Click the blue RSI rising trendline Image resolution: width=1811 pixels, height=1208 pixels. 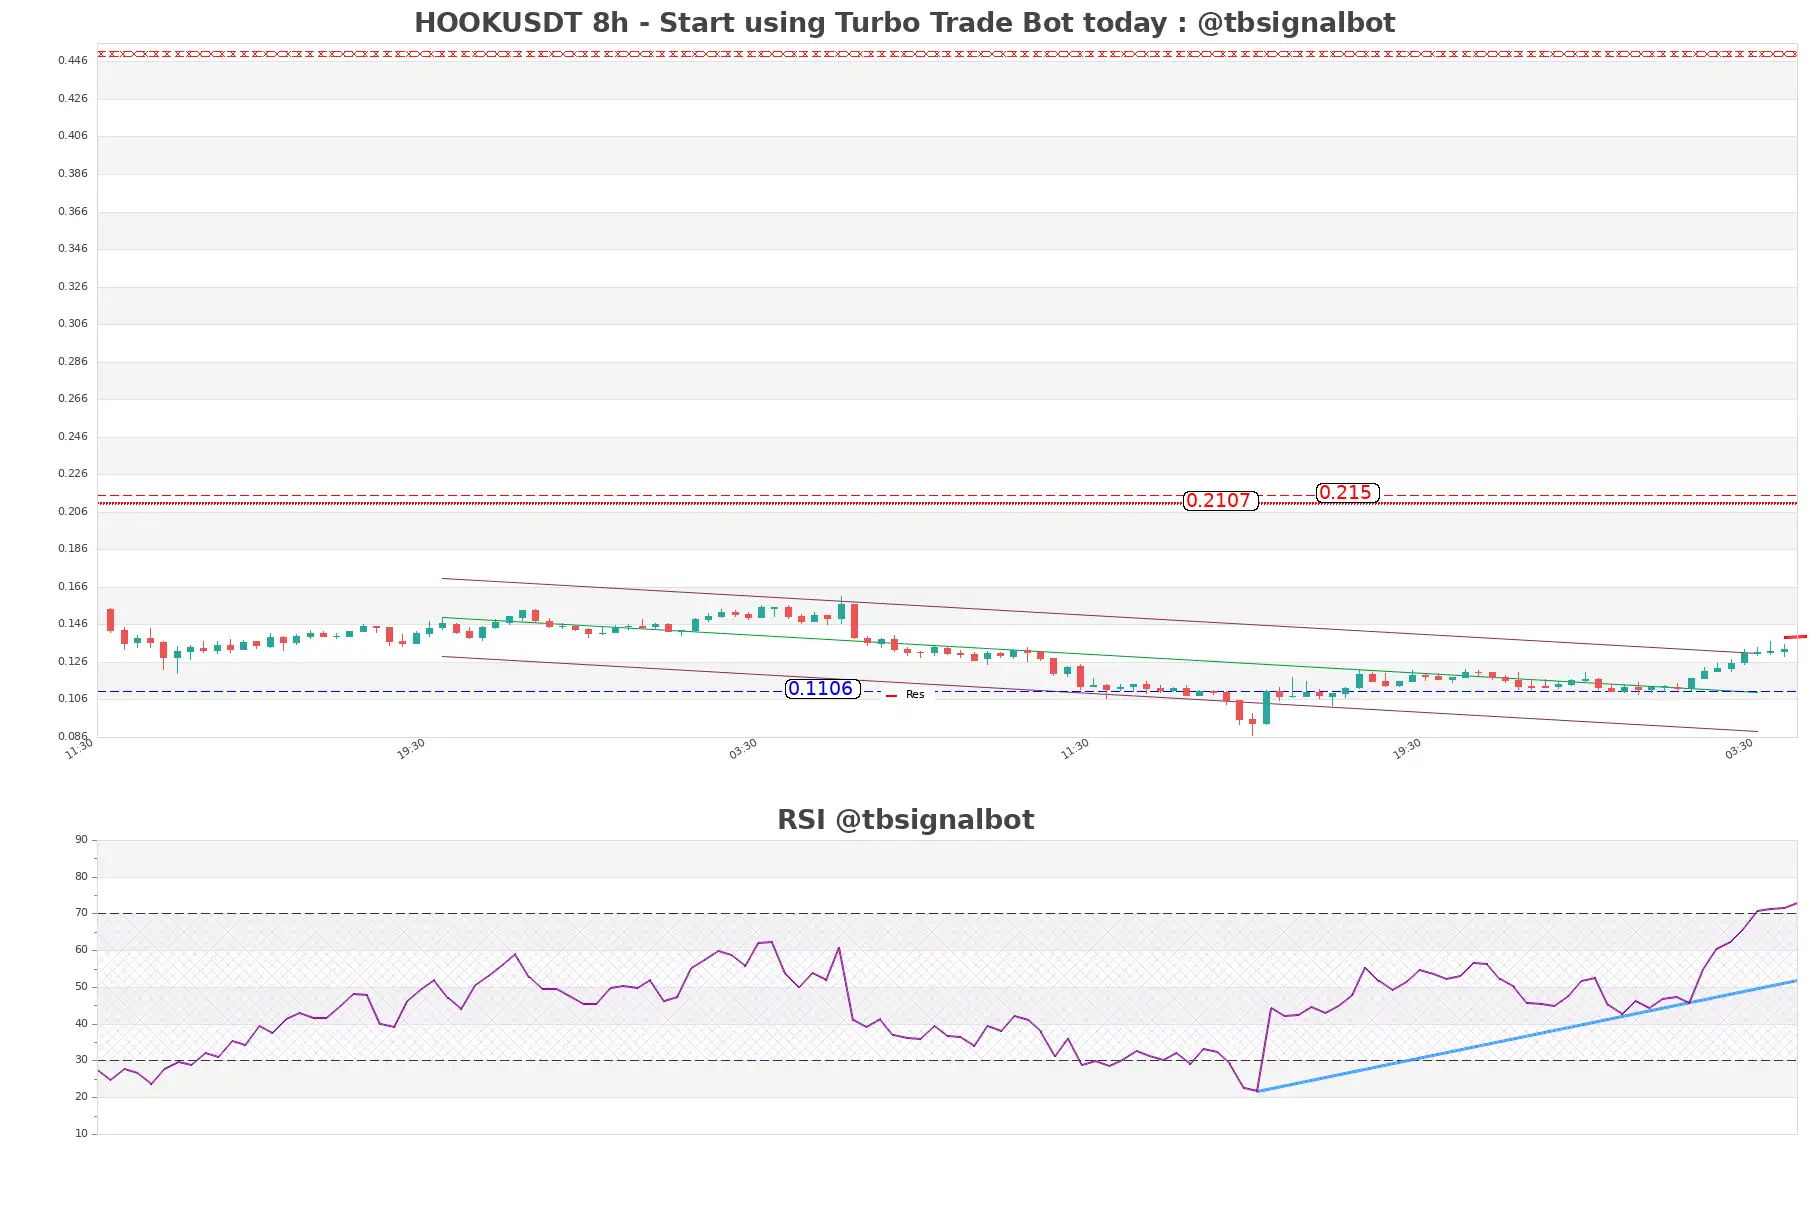[1527, 1036]
